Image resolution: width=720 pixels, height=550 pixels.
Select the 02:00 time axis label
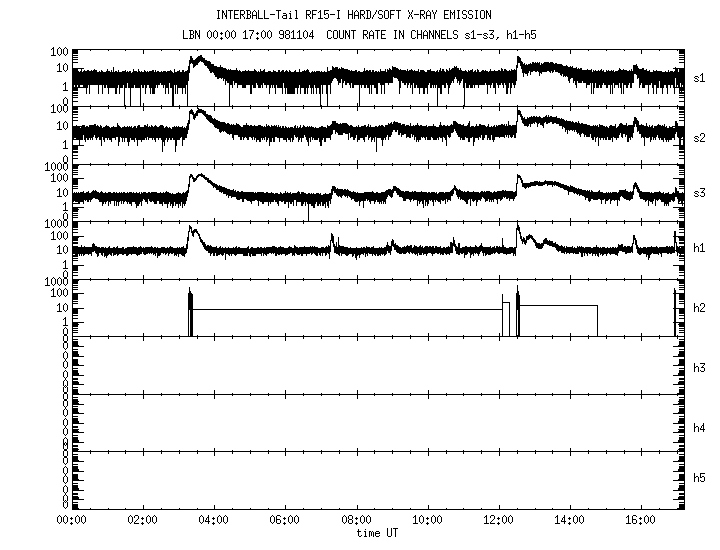[x=142, y=521]
